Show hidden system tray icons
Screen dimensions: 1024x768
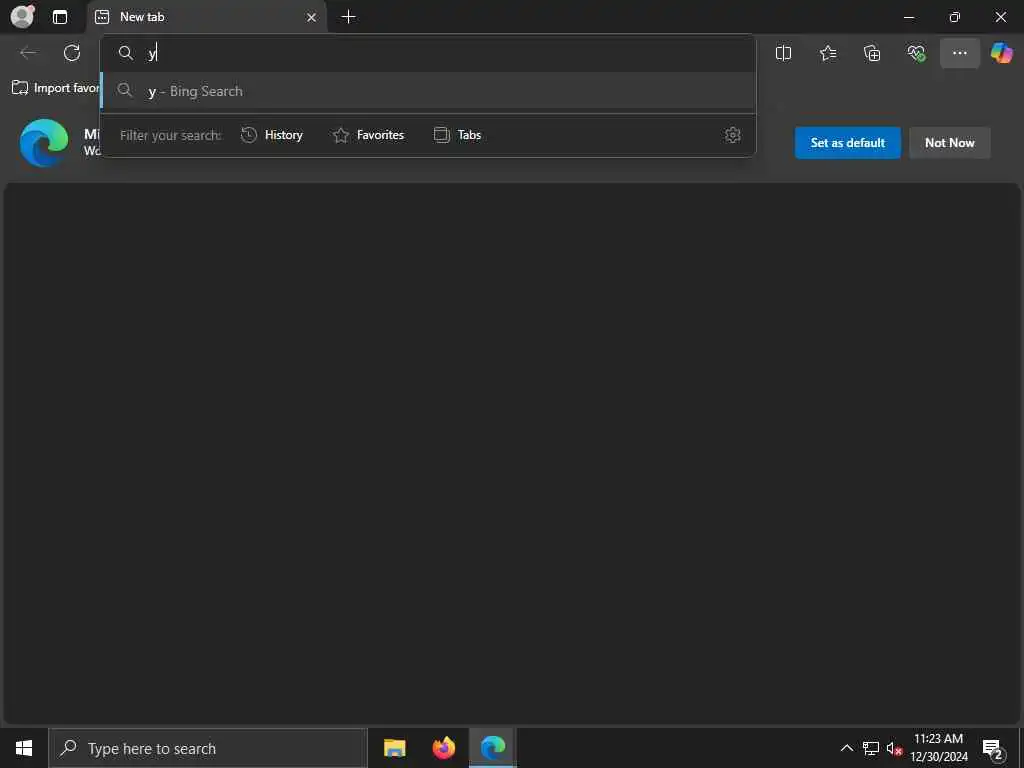point(846,748)
